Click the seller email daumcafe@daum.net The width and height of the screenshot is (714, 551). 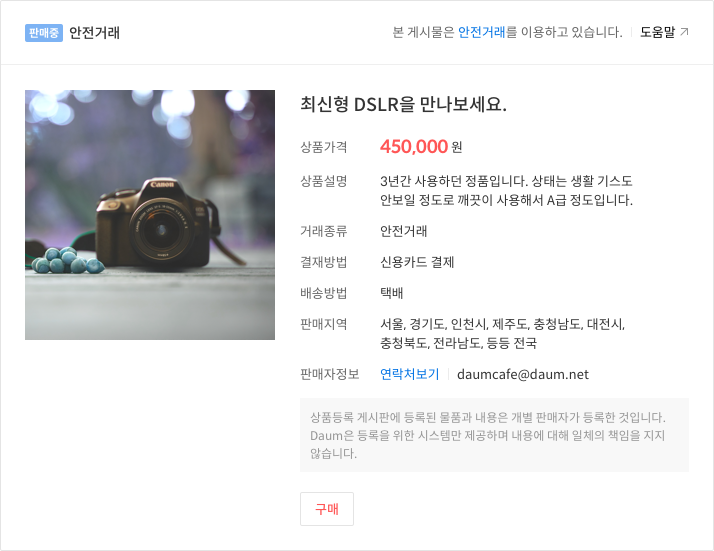523,374
